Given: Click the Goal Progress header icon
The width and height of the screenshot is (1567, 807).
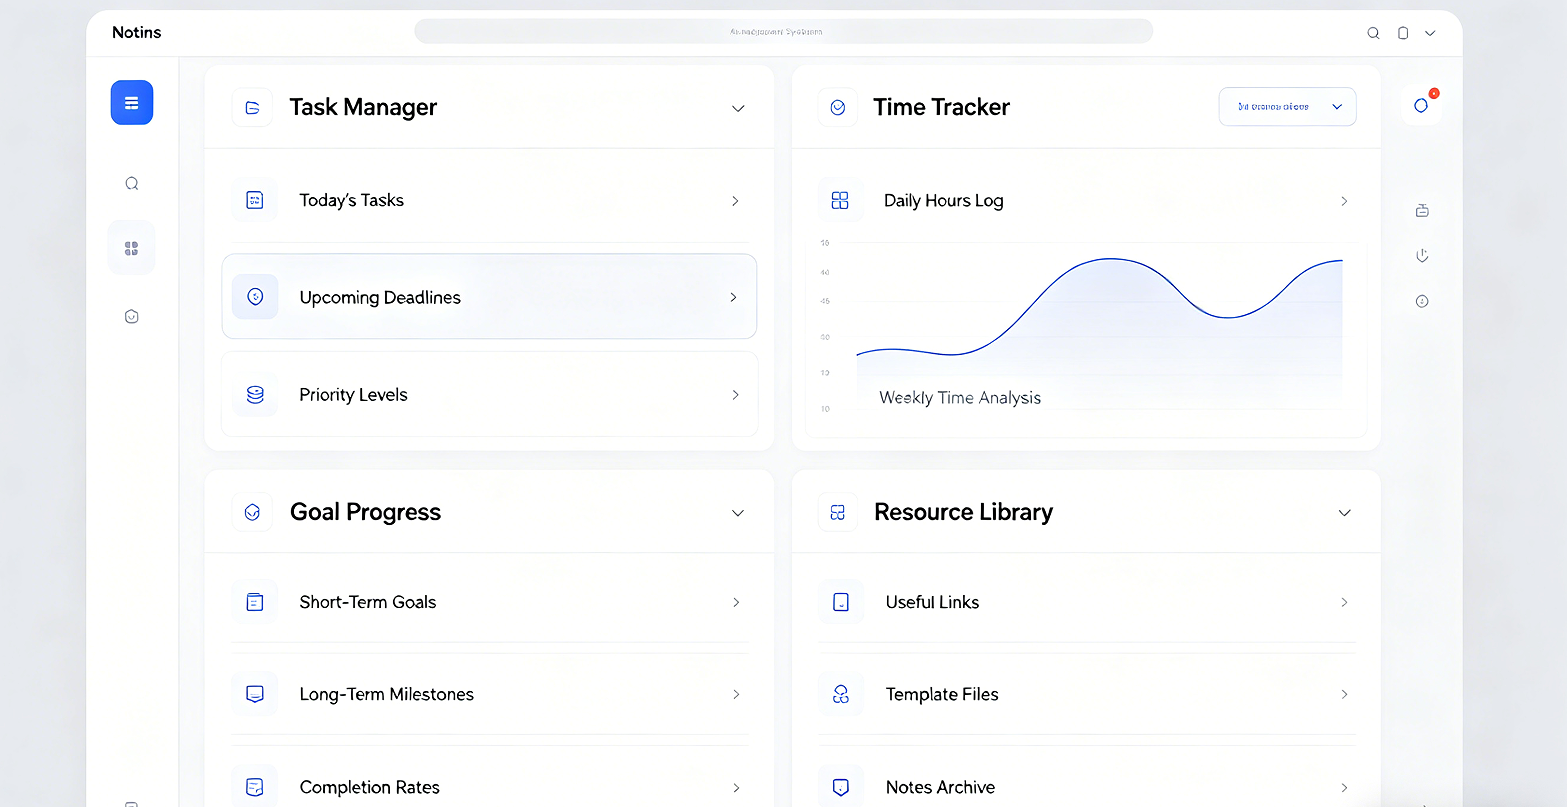Looking at the screenshot, I should (253, 512).
